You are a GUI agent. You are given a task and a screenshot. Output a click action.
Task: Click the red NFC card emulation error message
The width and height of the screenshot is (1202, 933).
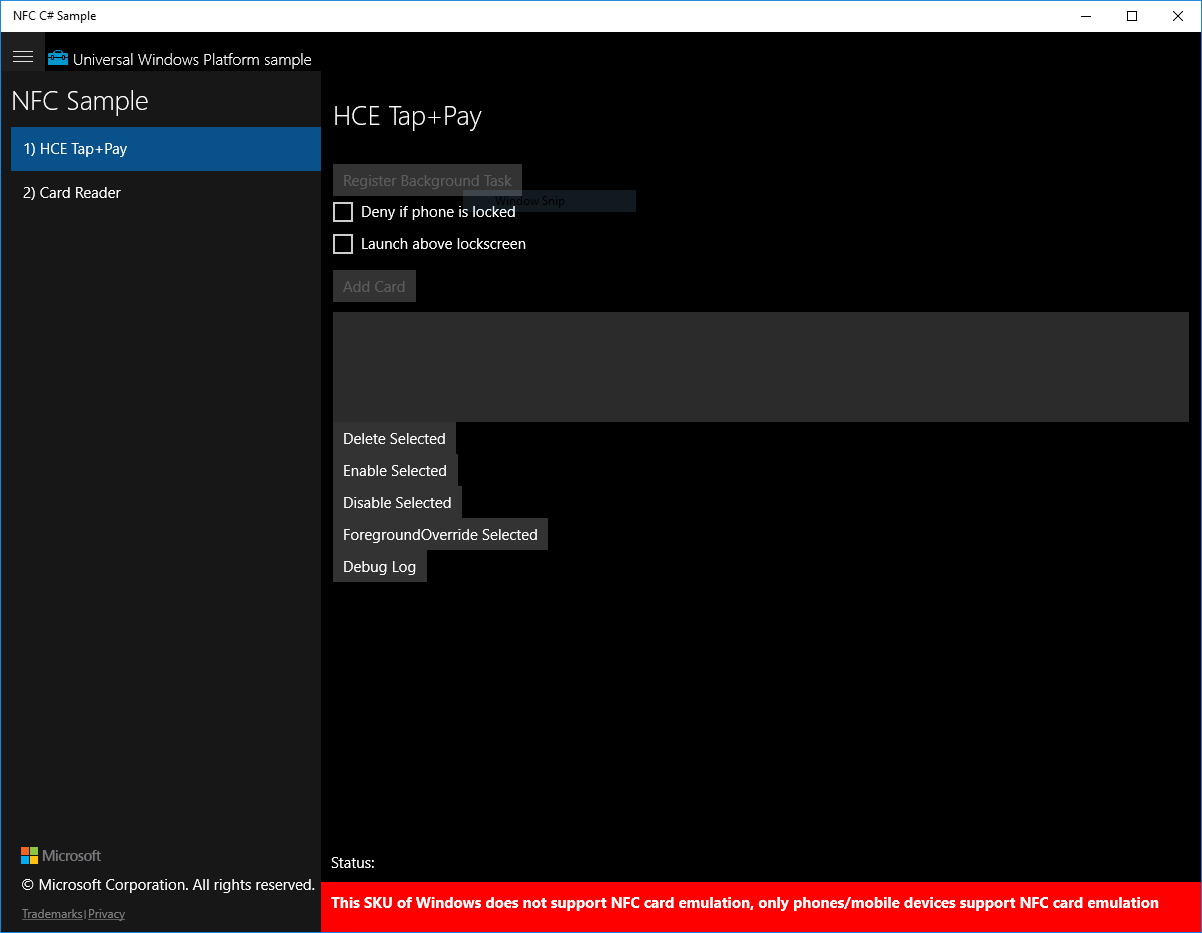click(x=760, y=903)
